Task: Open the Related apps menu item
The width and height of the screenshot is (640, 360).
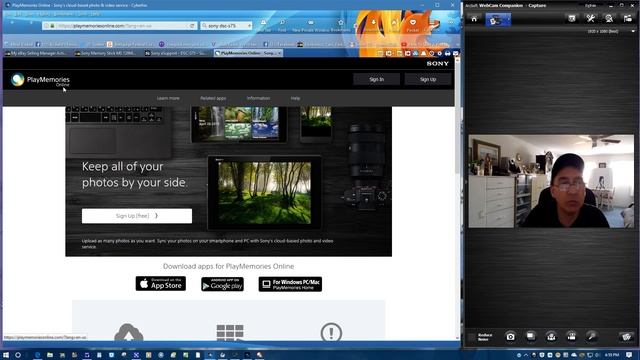Action: (x=213, y=98)
